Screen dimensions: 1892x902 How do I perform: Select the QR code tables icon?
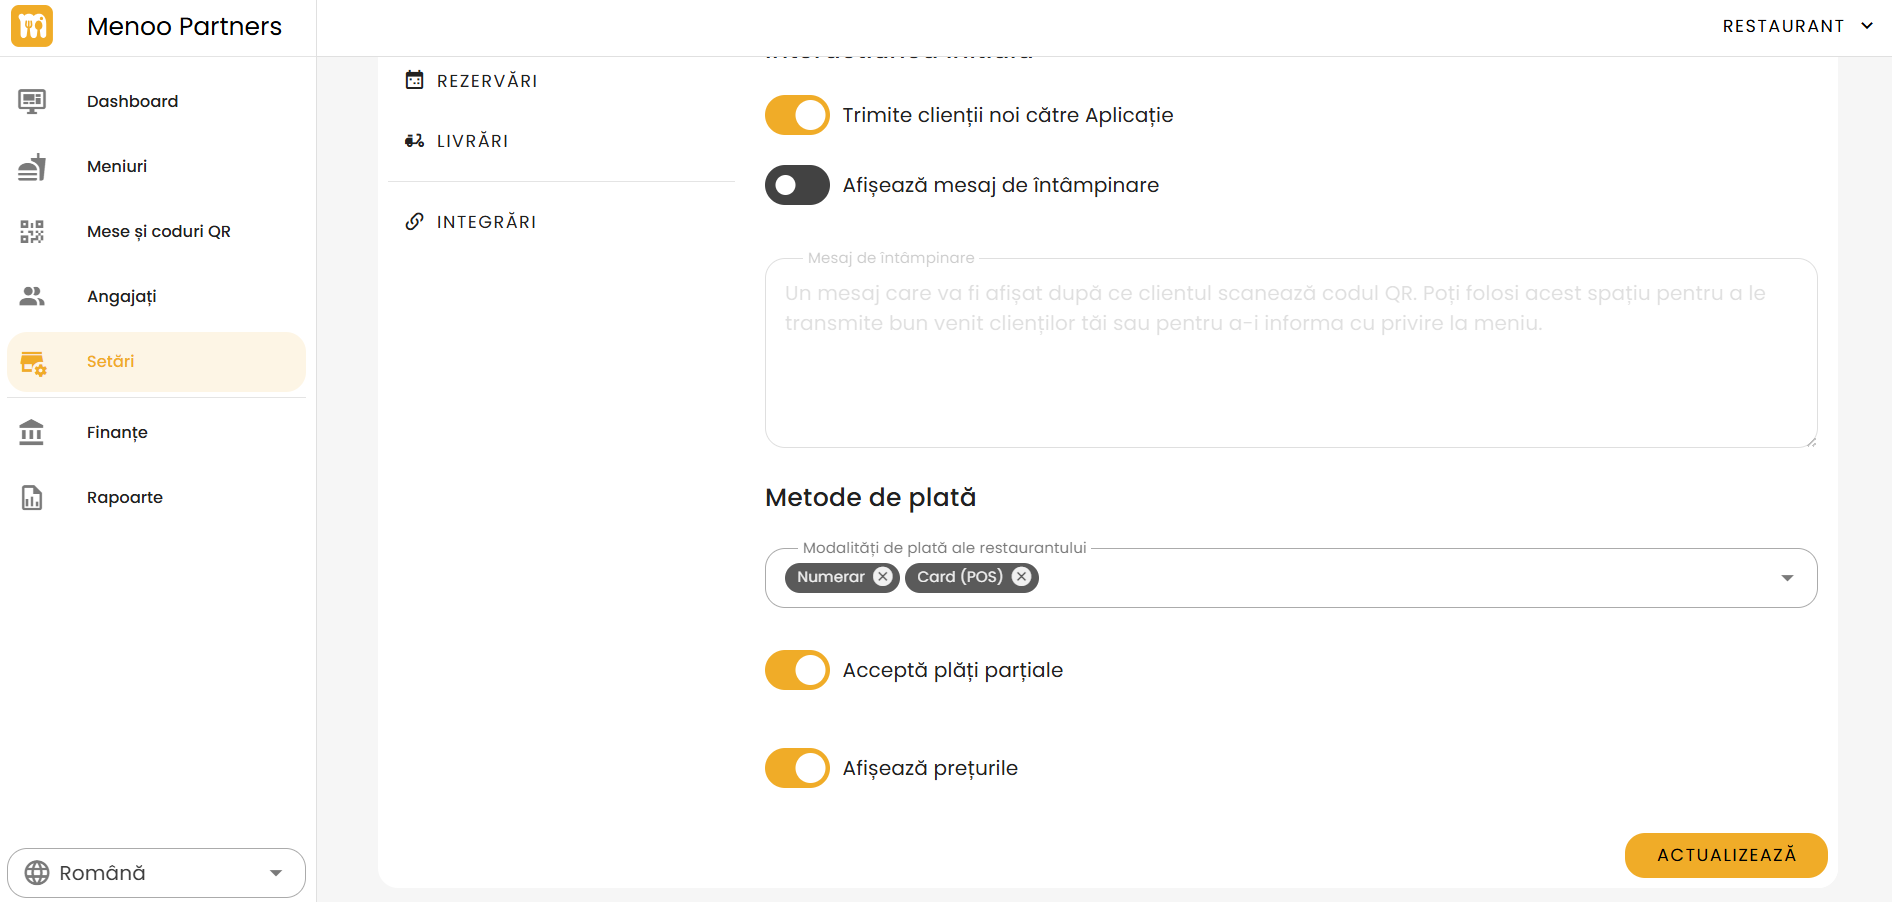[x=32, y=232]
